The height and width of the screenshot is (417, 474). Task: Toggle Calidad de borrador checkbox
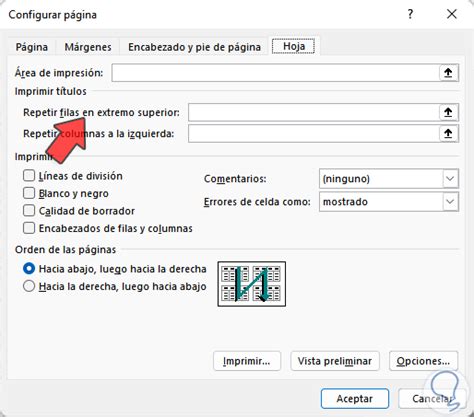pyautogui.click(x=29, y=211)
